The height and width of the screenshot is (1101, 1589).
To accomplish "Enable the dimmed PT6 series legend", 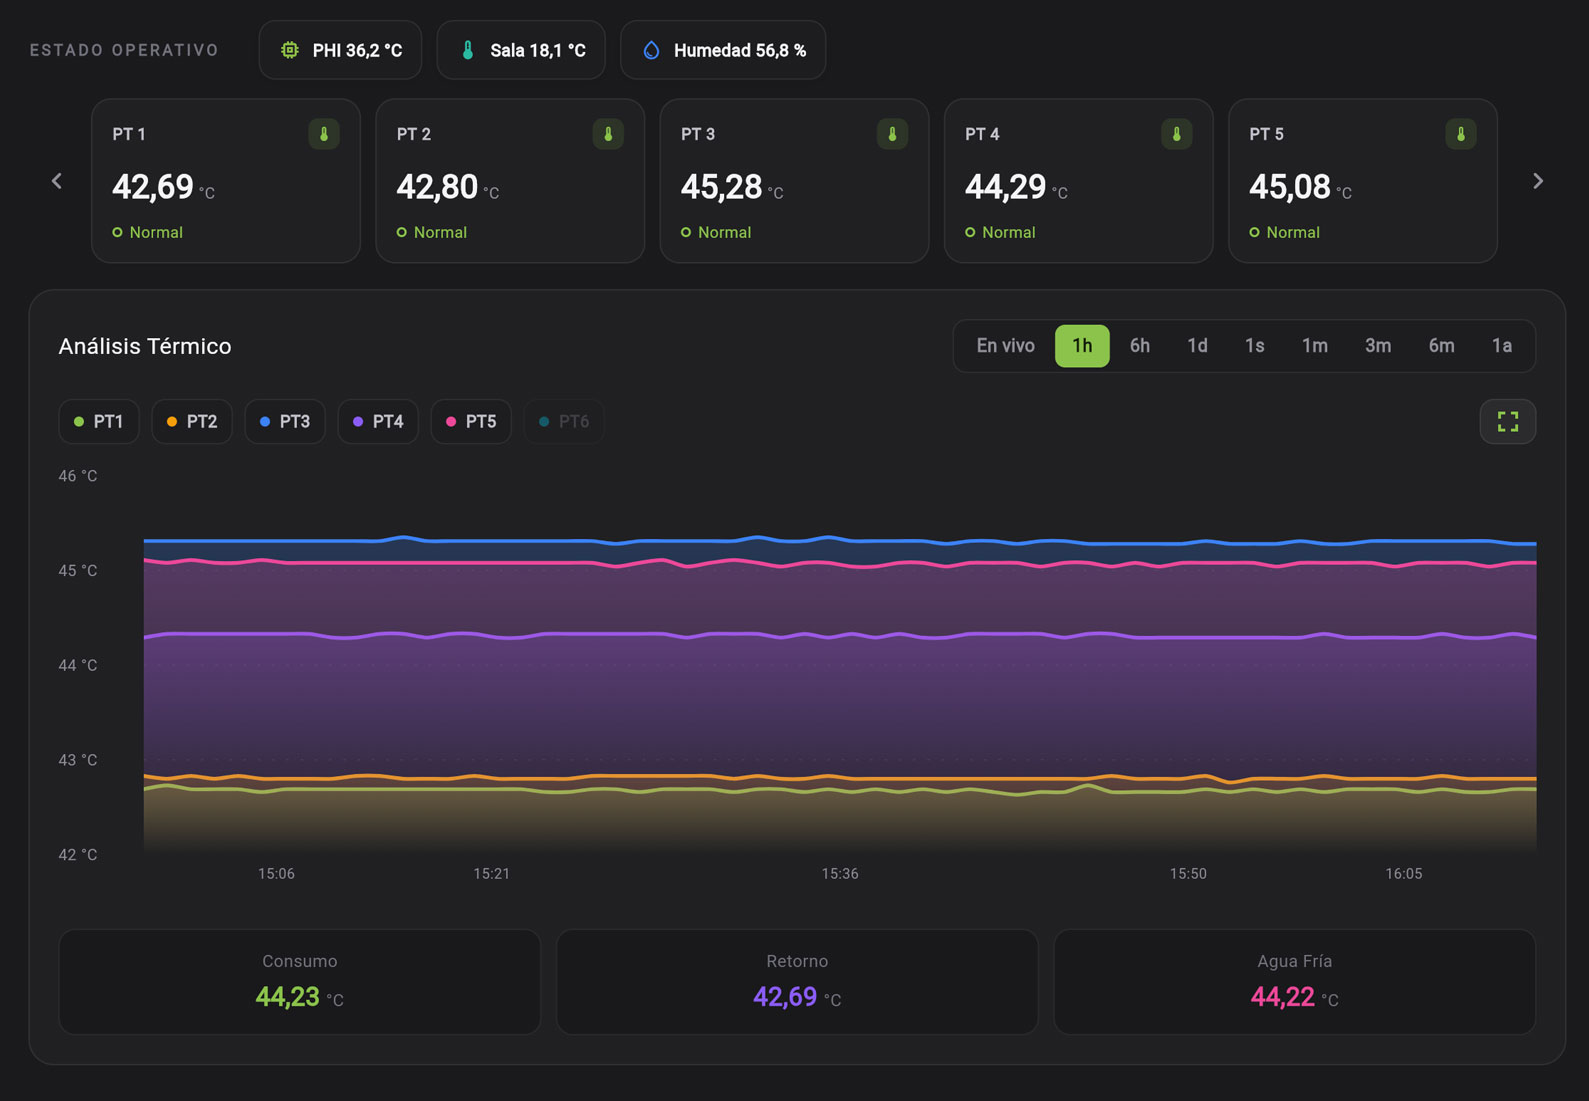I will [x=564, y=422].
